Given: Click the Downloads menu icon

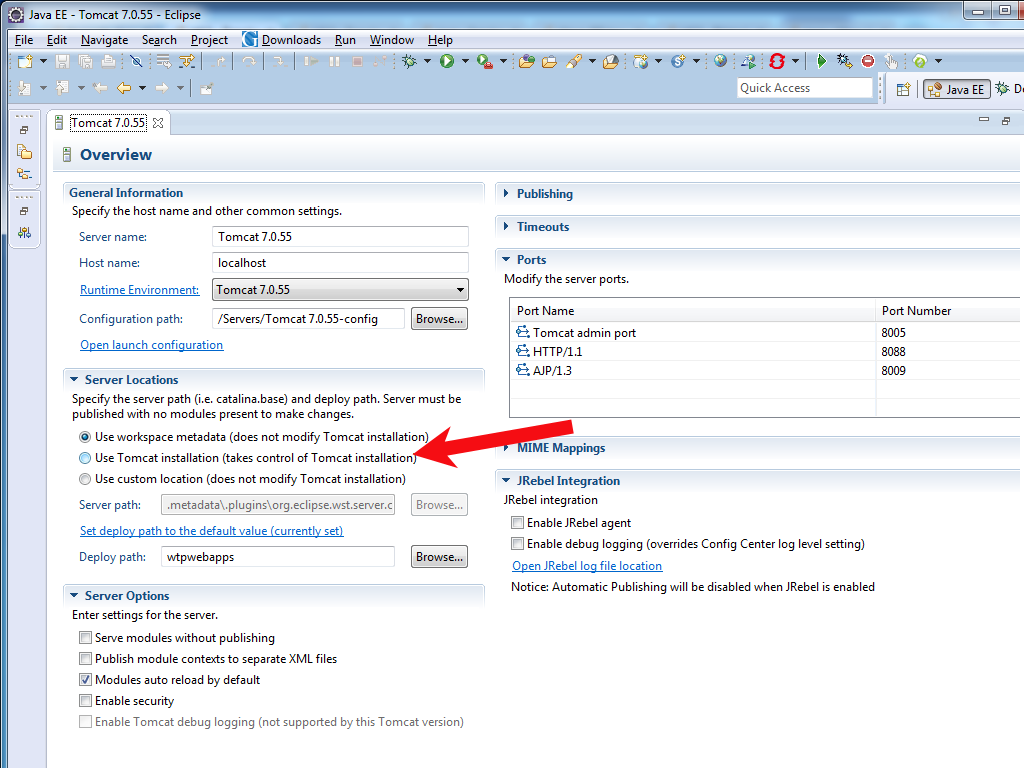Looking at the screenshot, I should click(x=249, y=39).
